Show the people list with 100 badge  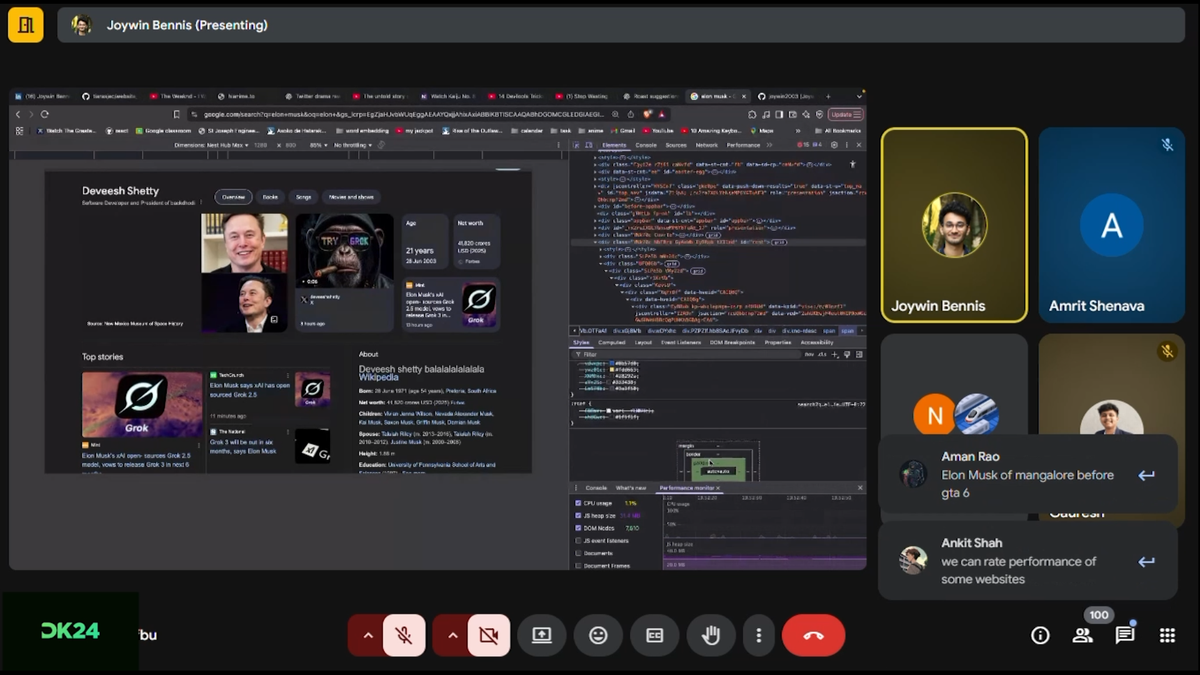pyautogui.click(x=1082, y=635)
